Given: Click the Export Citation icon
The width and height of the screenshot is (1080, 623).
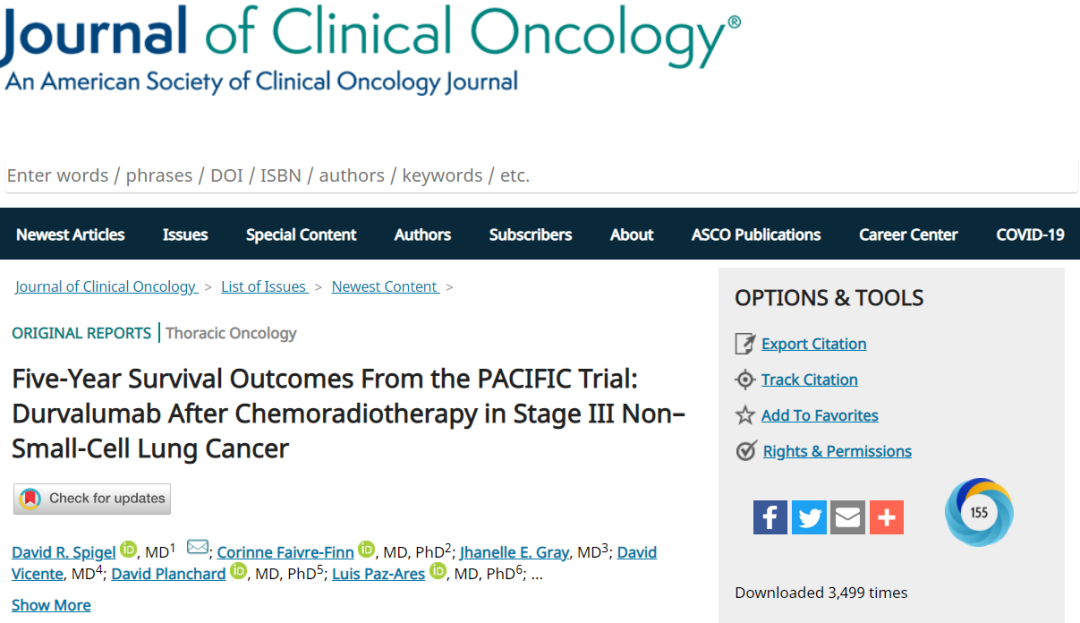Looking at the screenshot, I should coord(745,344).
